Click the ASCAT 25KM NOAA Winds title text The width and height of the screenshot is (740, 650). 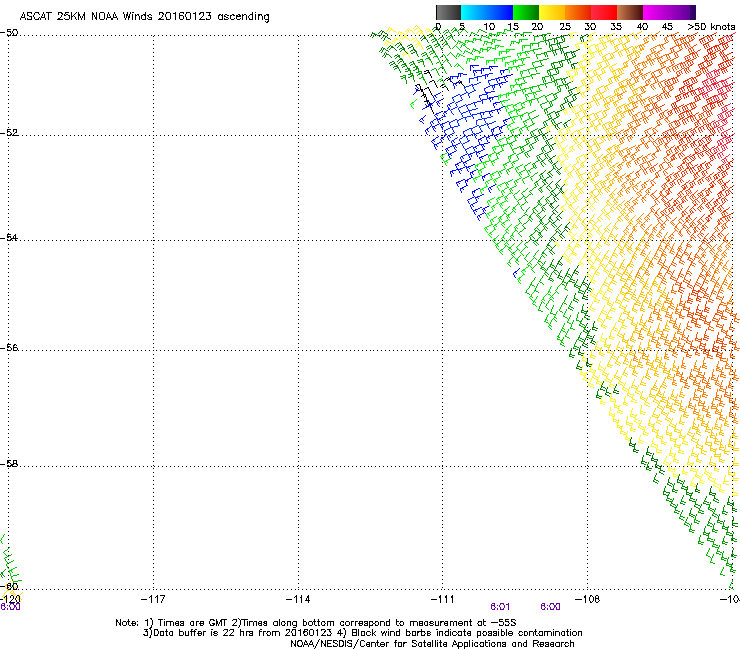point(144,17)
